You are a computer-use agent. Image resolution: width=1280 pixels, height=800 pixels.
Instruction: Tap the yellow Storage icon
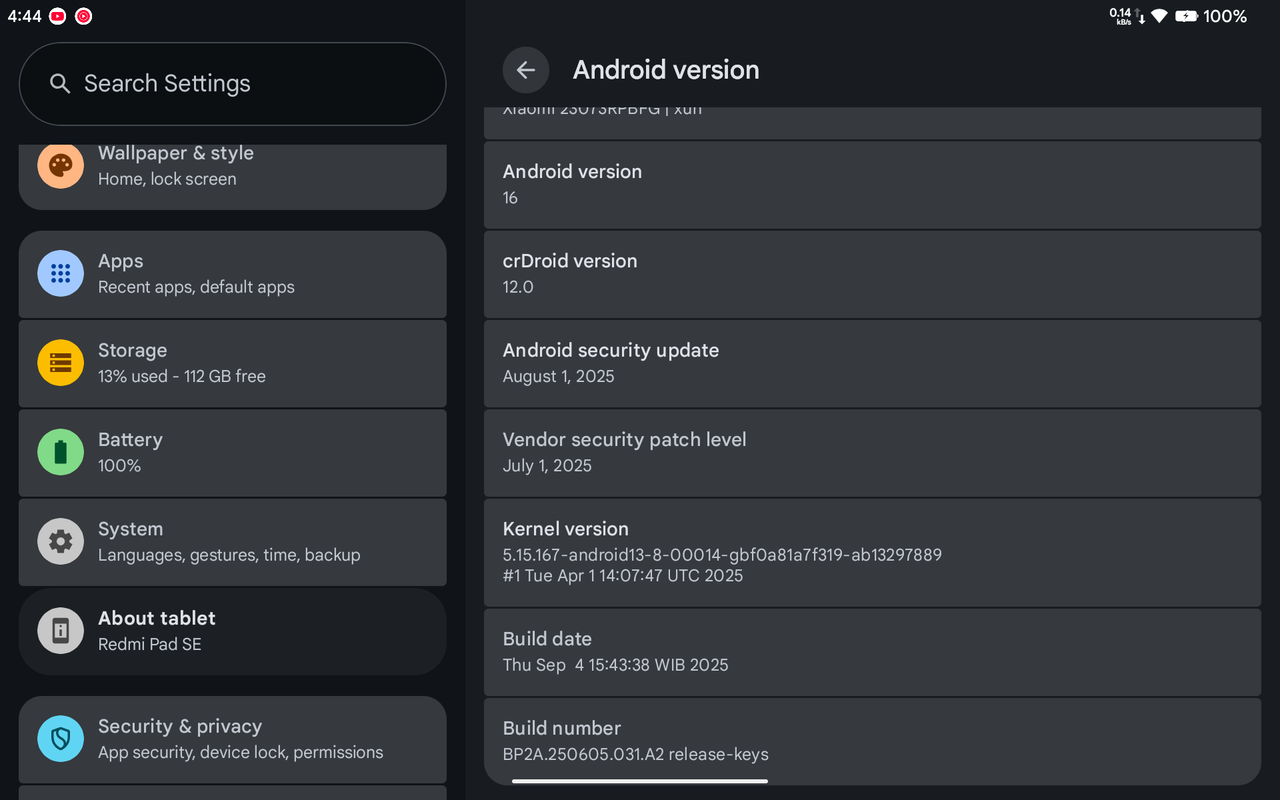60,363
